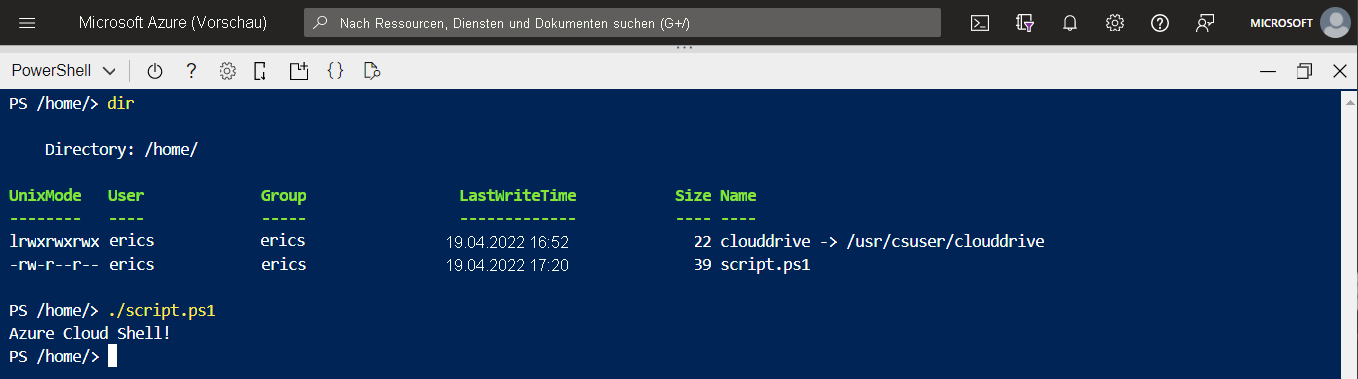
Task: Click the lrwxrwxrwx permission text
Action: coord(54,242)
